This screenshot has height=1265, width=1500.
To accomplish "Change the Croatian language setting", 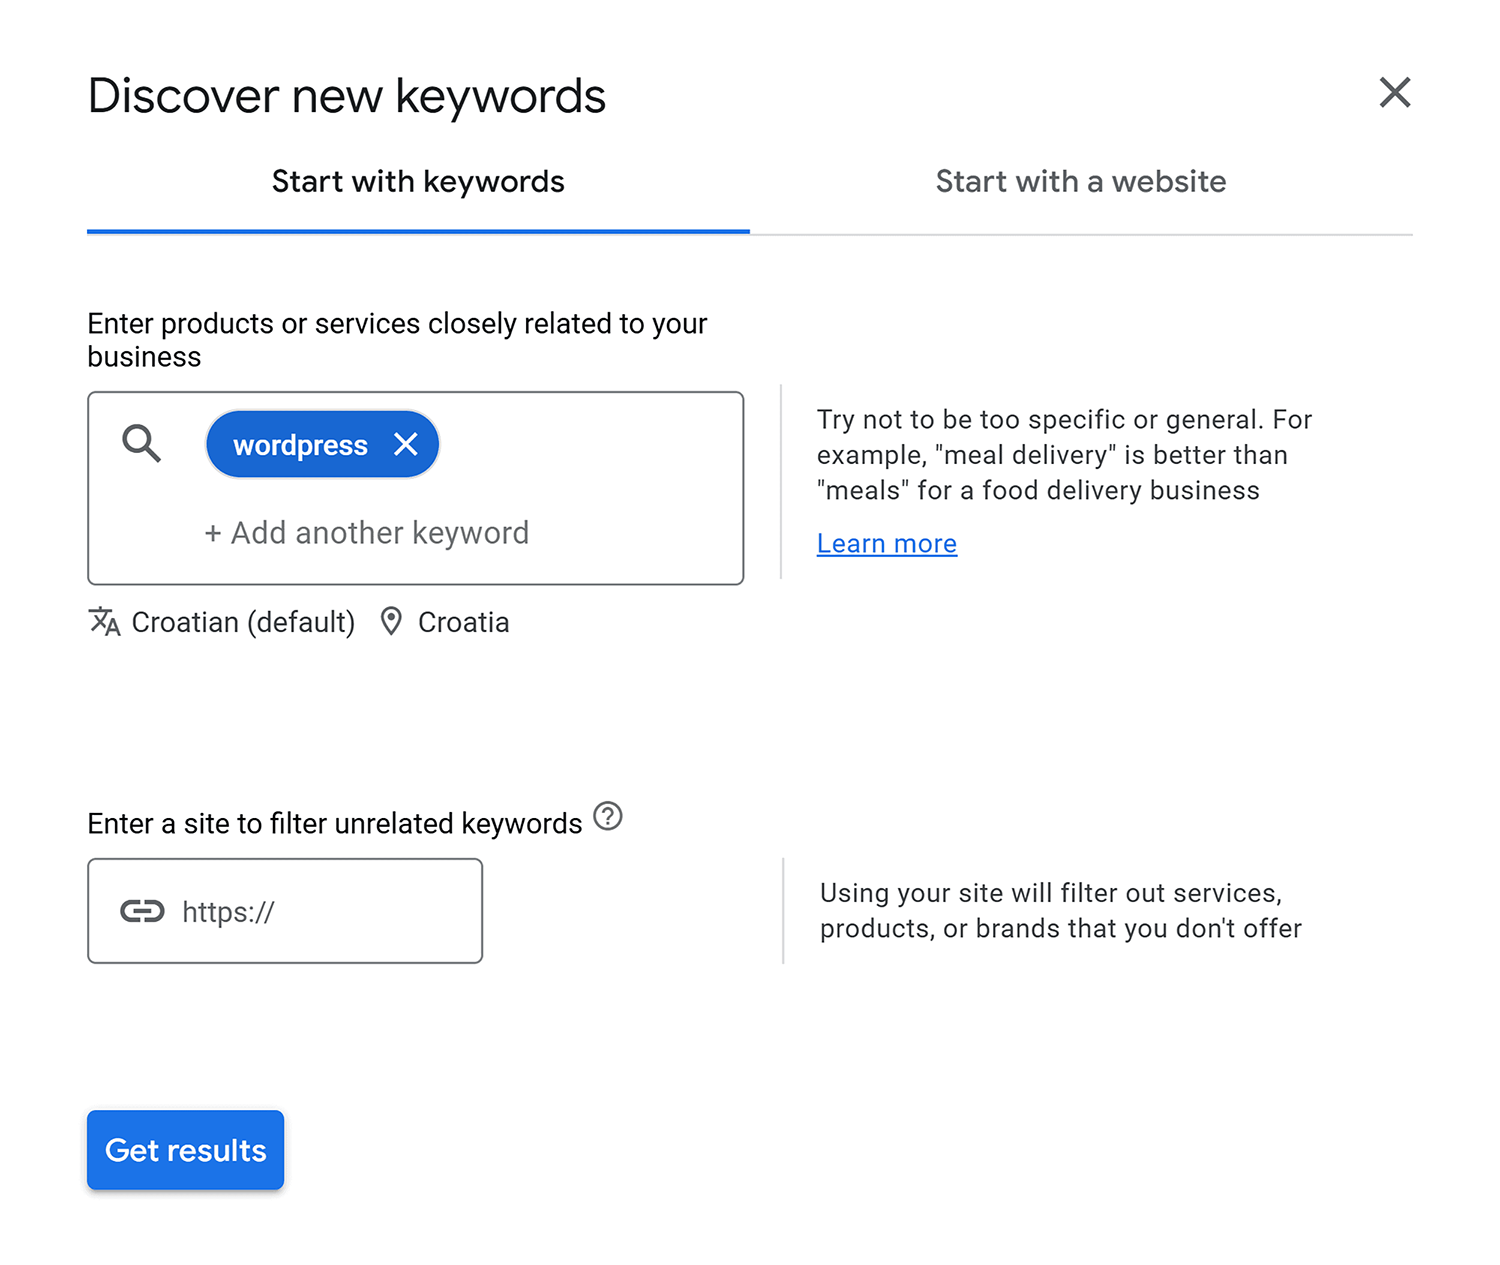I will [243, 622].
